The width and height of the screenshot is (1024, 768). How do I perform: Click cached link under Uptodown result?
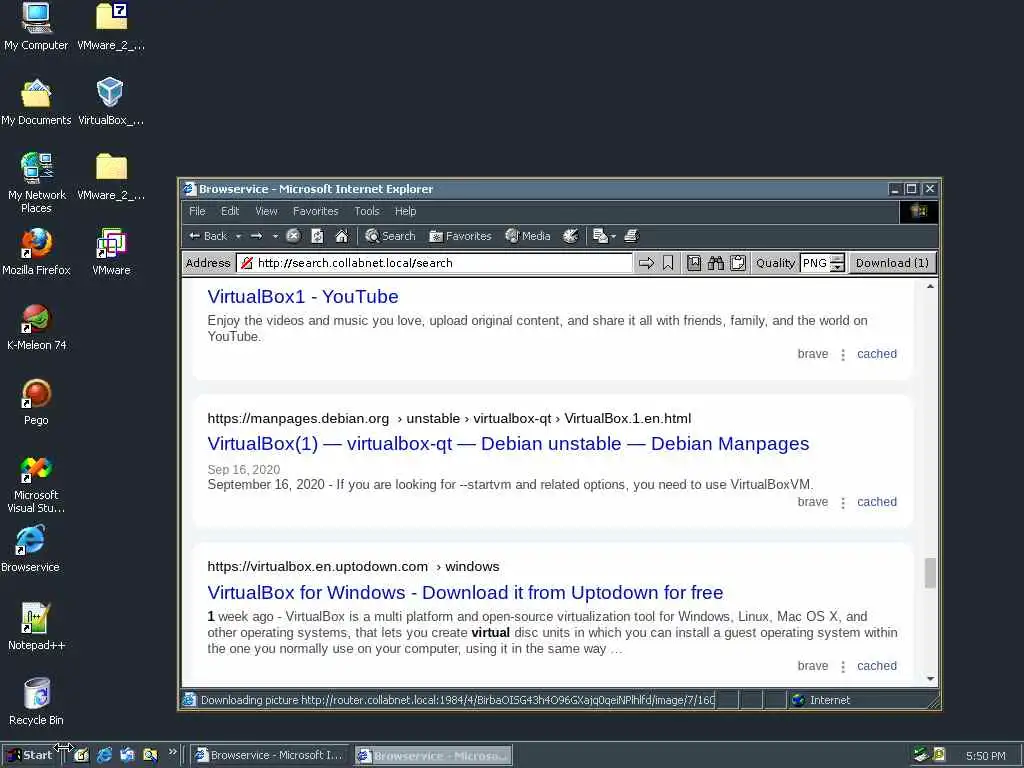877,665
